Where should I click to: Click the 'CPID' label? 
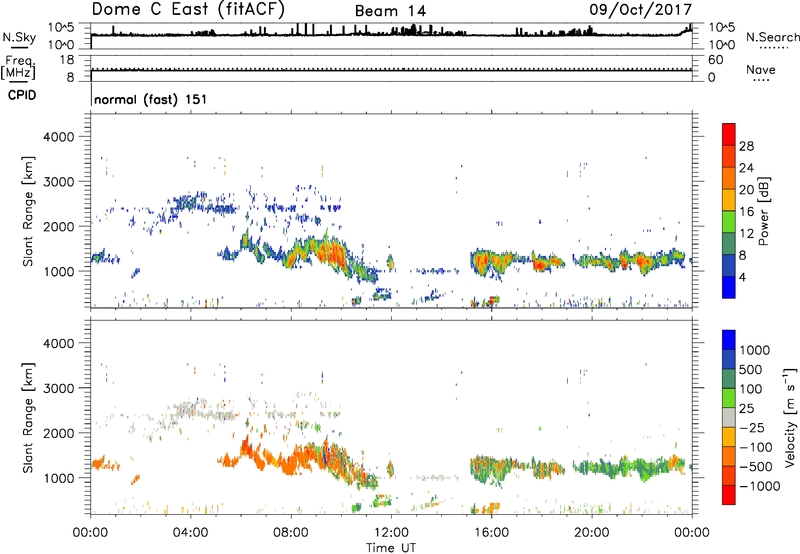22,95
